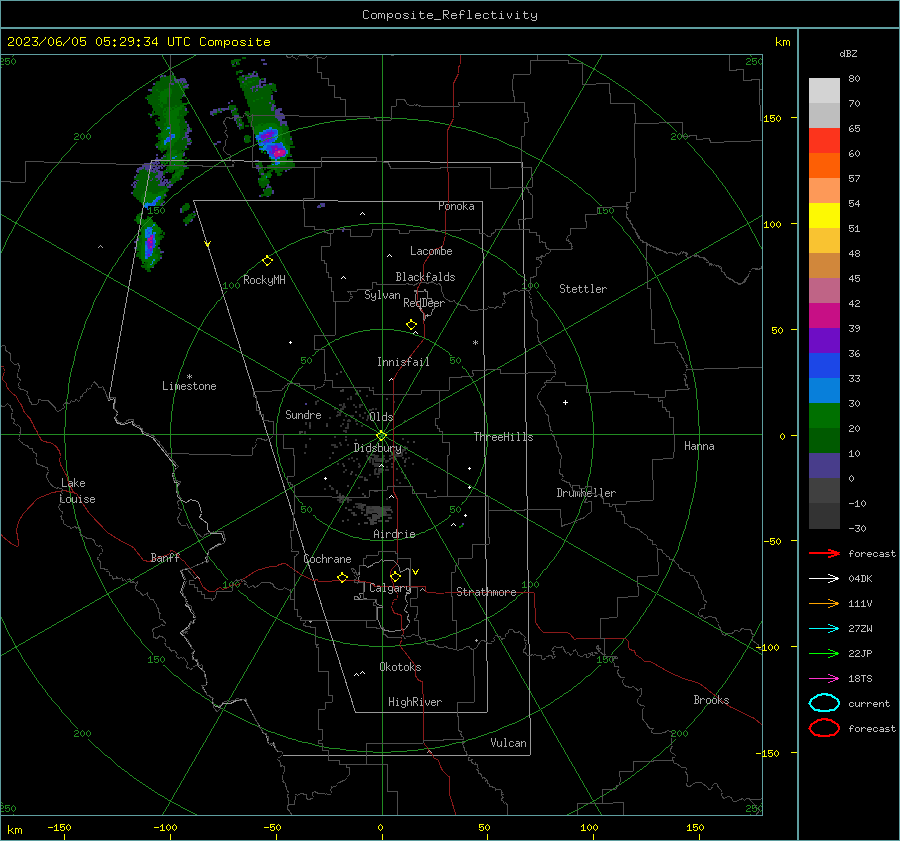Click the cyan current ellipse icon
This screenshot has height=841, width=900.
coord(824,703)
